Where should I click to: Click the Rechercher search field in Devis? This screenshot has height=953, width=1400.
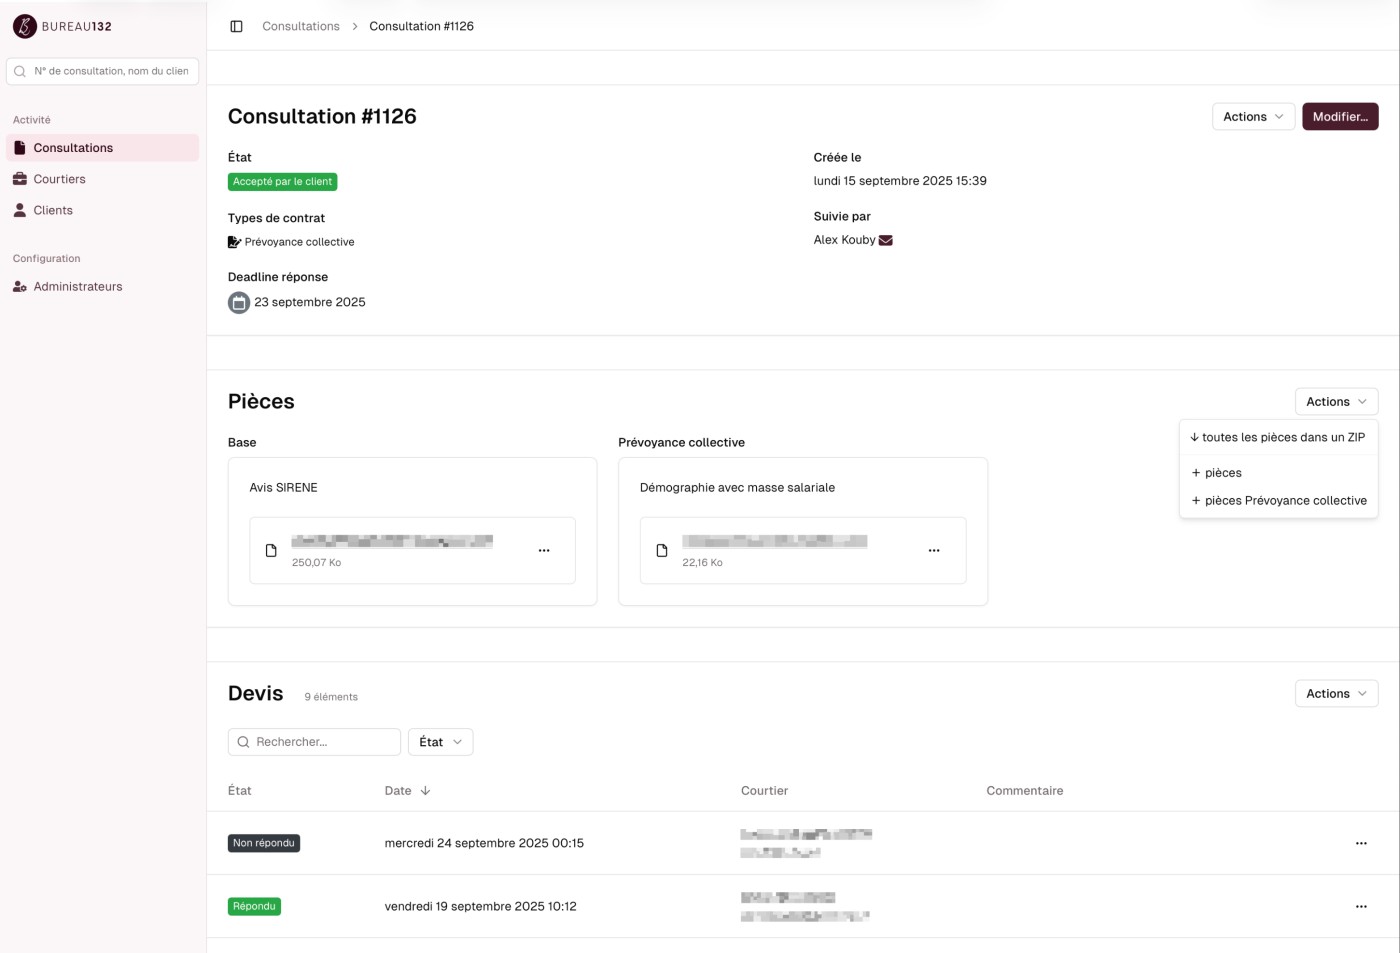click(x=314, y=741)
